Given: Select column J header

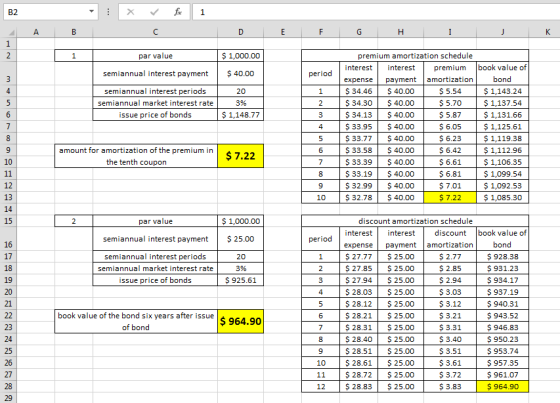Looking at the screenshot, I should pyautogui.click(x=502, y=32).
